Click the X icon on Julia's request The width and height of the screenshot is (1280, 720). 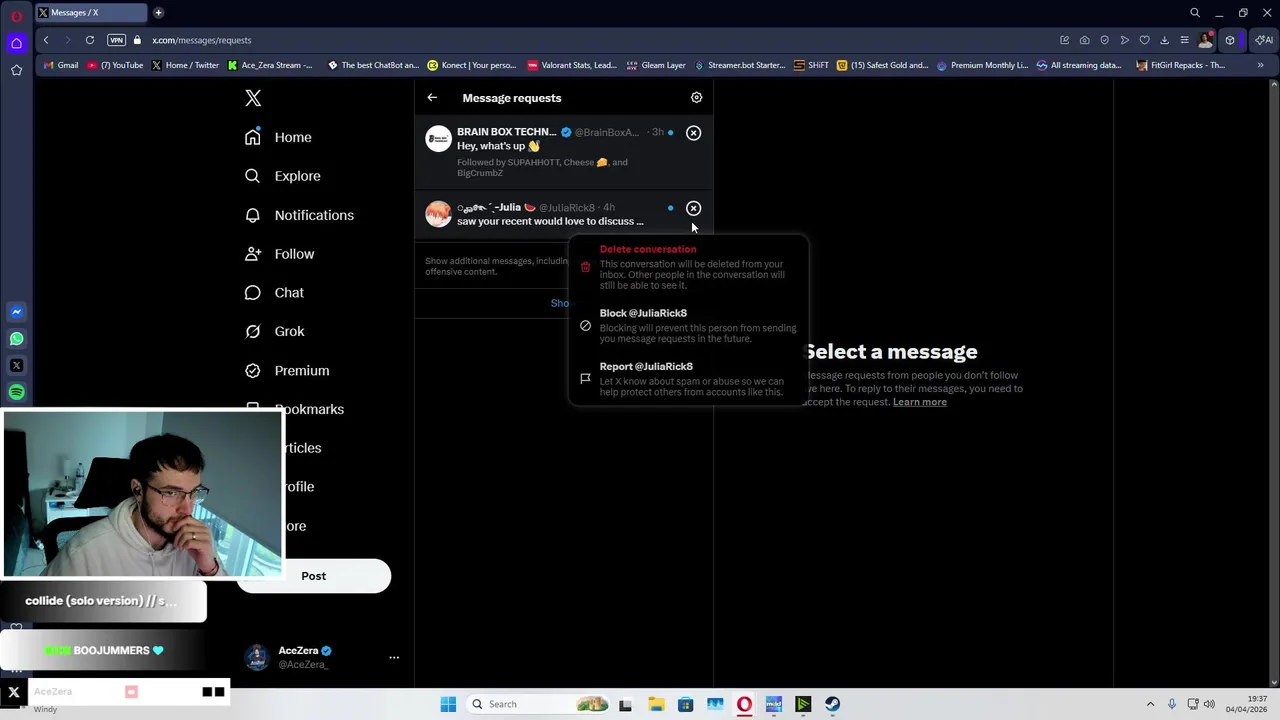pos(694,208)
